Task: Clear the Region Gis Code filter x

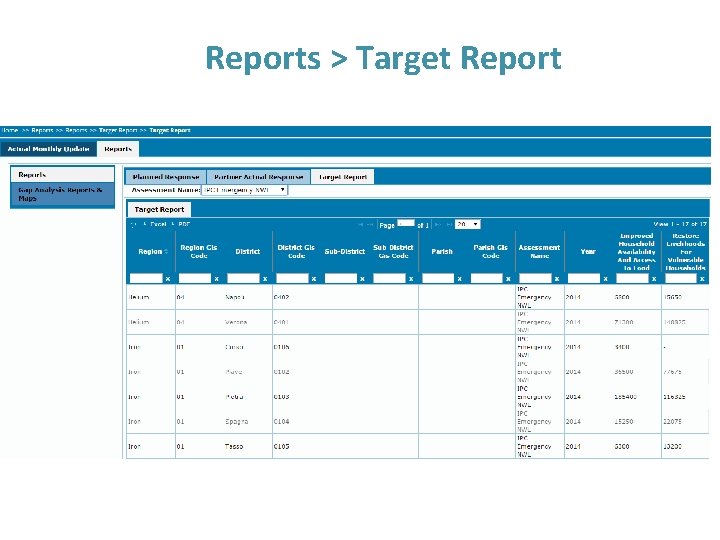Action: [216, 279]
